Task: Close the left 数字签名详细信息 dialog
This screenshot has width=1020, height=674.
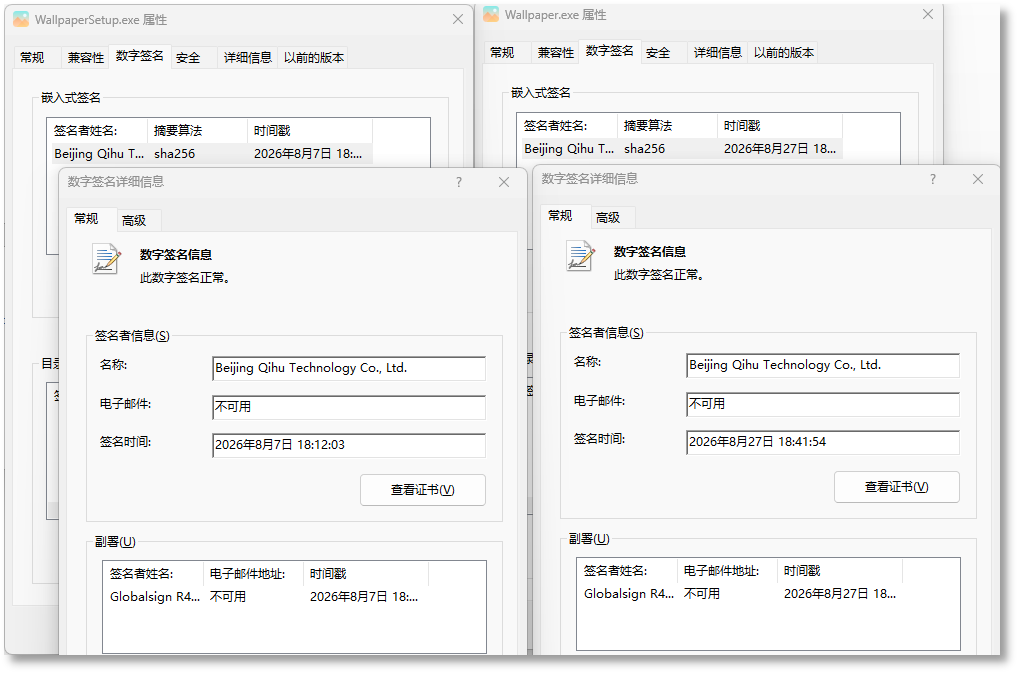Action: coord(503,182)
